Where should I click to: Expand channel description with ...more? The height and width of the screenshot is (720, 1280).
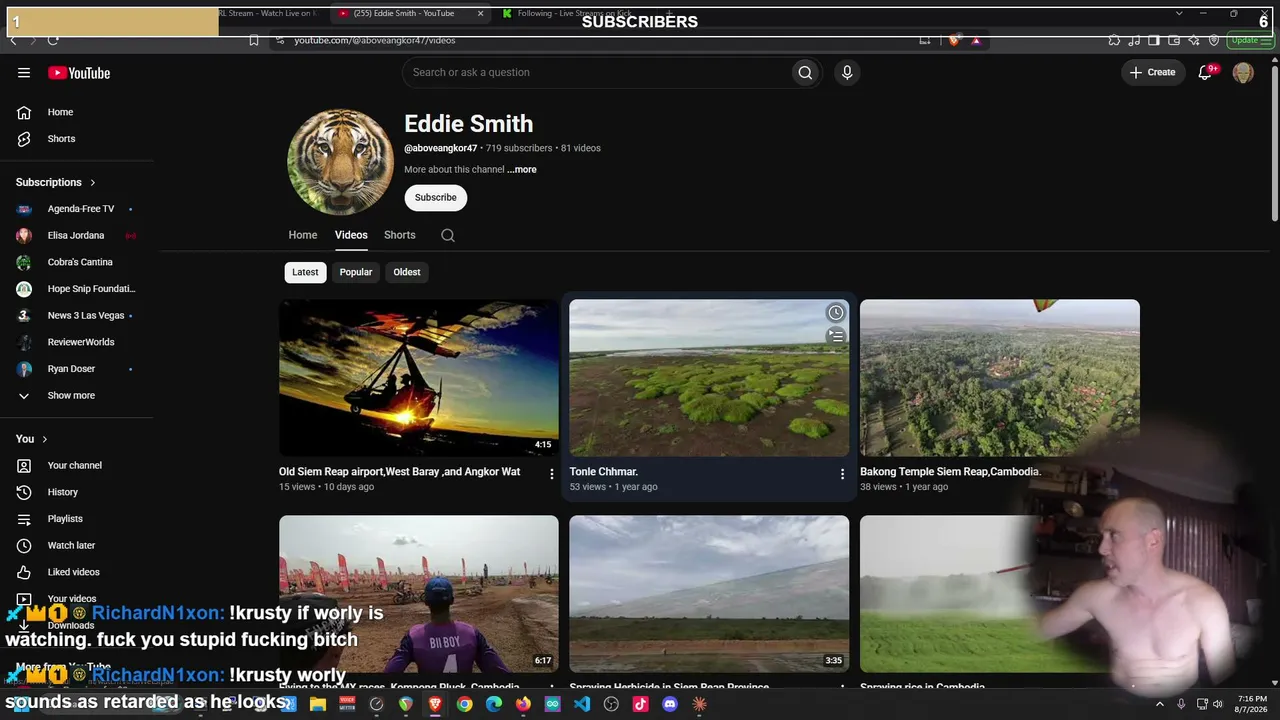522,170
